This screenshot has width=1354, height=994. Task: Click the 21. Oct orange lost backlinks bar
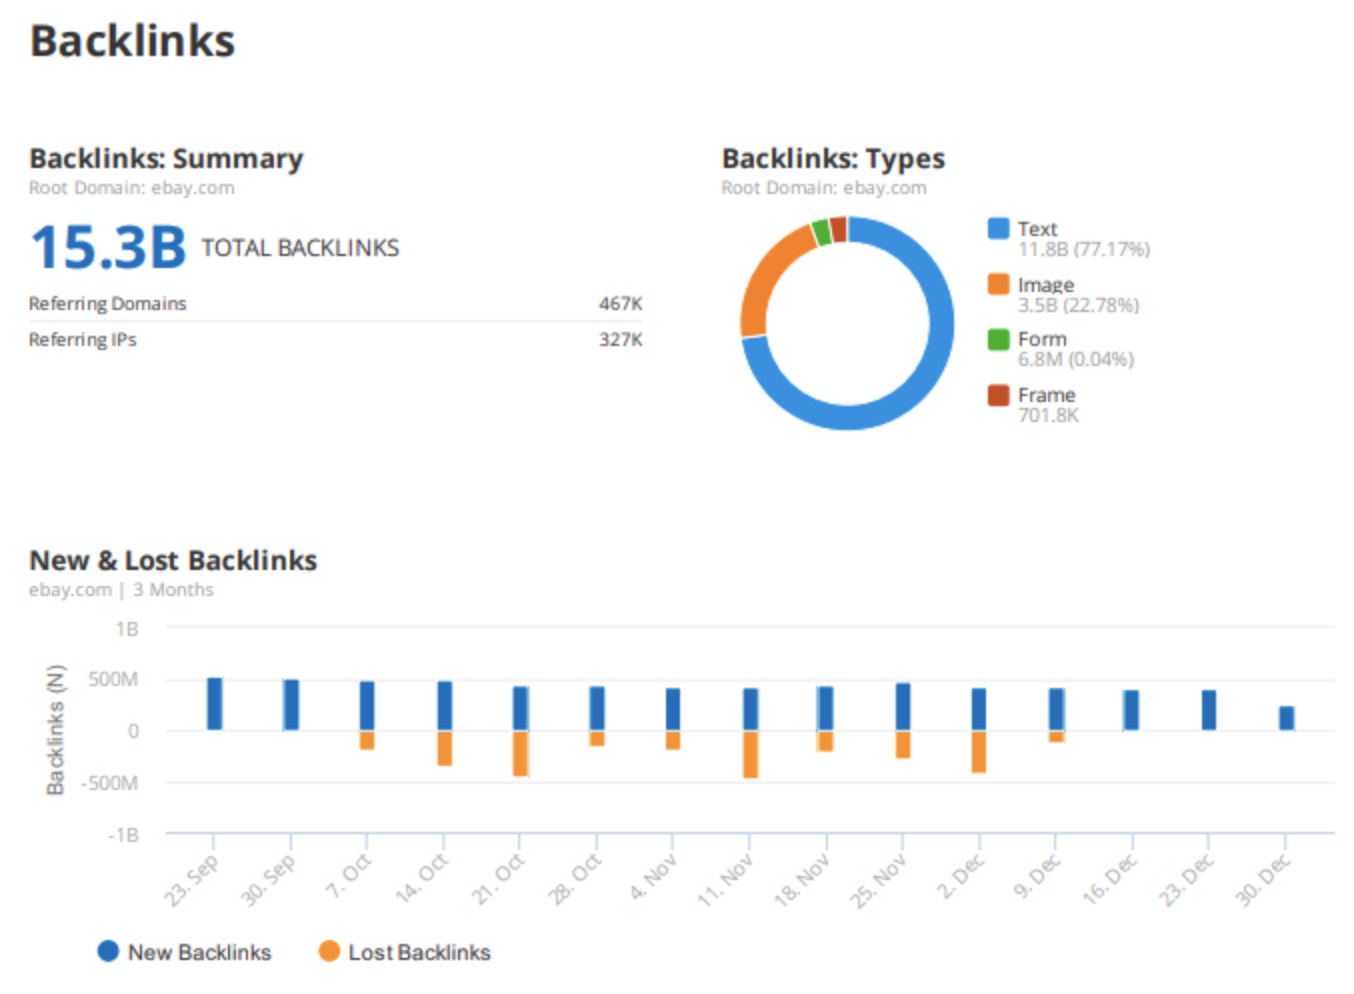[x=521, y=754]
